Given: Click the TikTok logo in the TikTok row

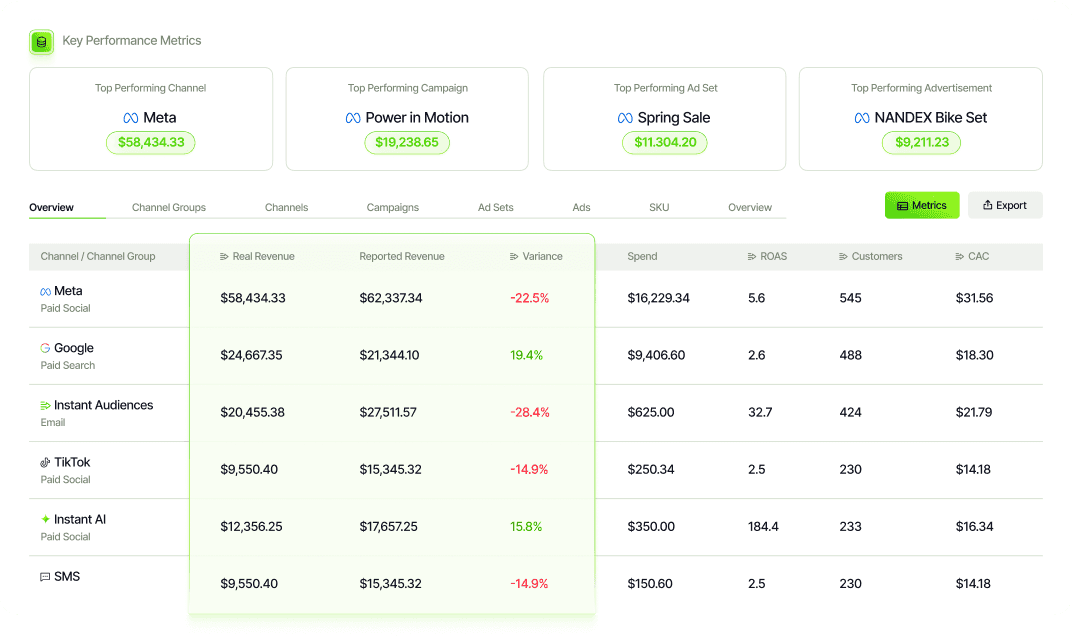Looking at the screenshot, I should (x=45, y=462).
